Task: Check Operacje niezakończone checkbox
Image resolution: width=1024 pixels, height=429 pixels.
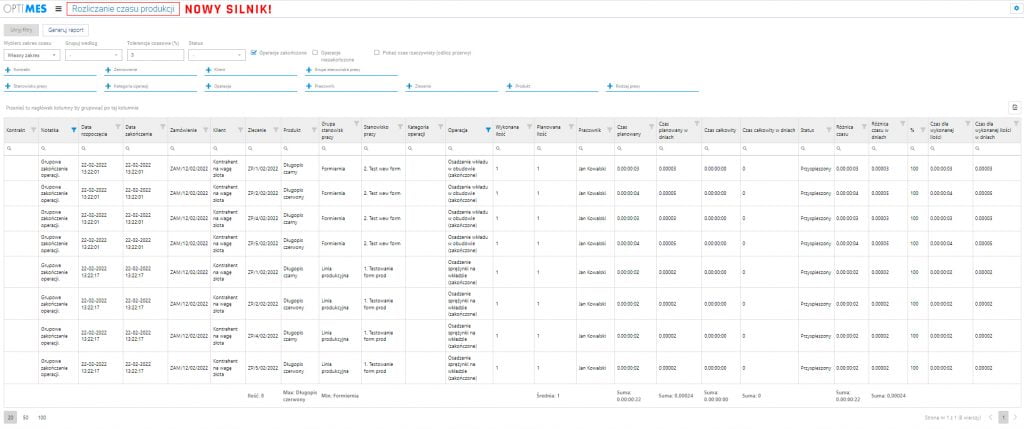Action: click(x=315, y=52)
